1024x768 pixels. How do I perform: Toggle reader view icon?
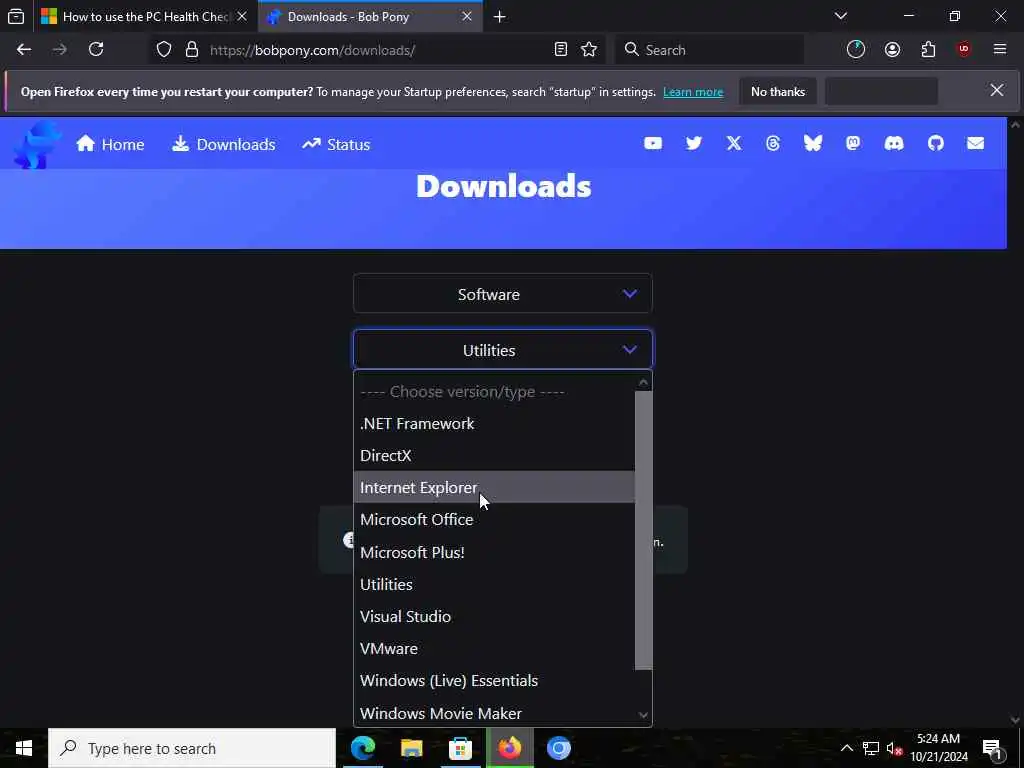(560, 50)
